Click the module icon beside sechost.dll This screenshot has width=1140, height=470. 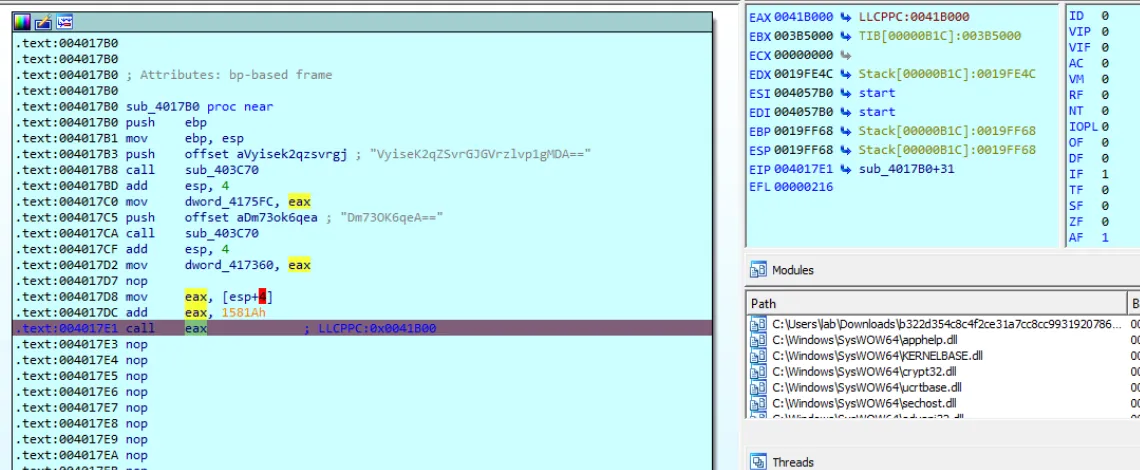pyautogui.click(x=758, y=403)
